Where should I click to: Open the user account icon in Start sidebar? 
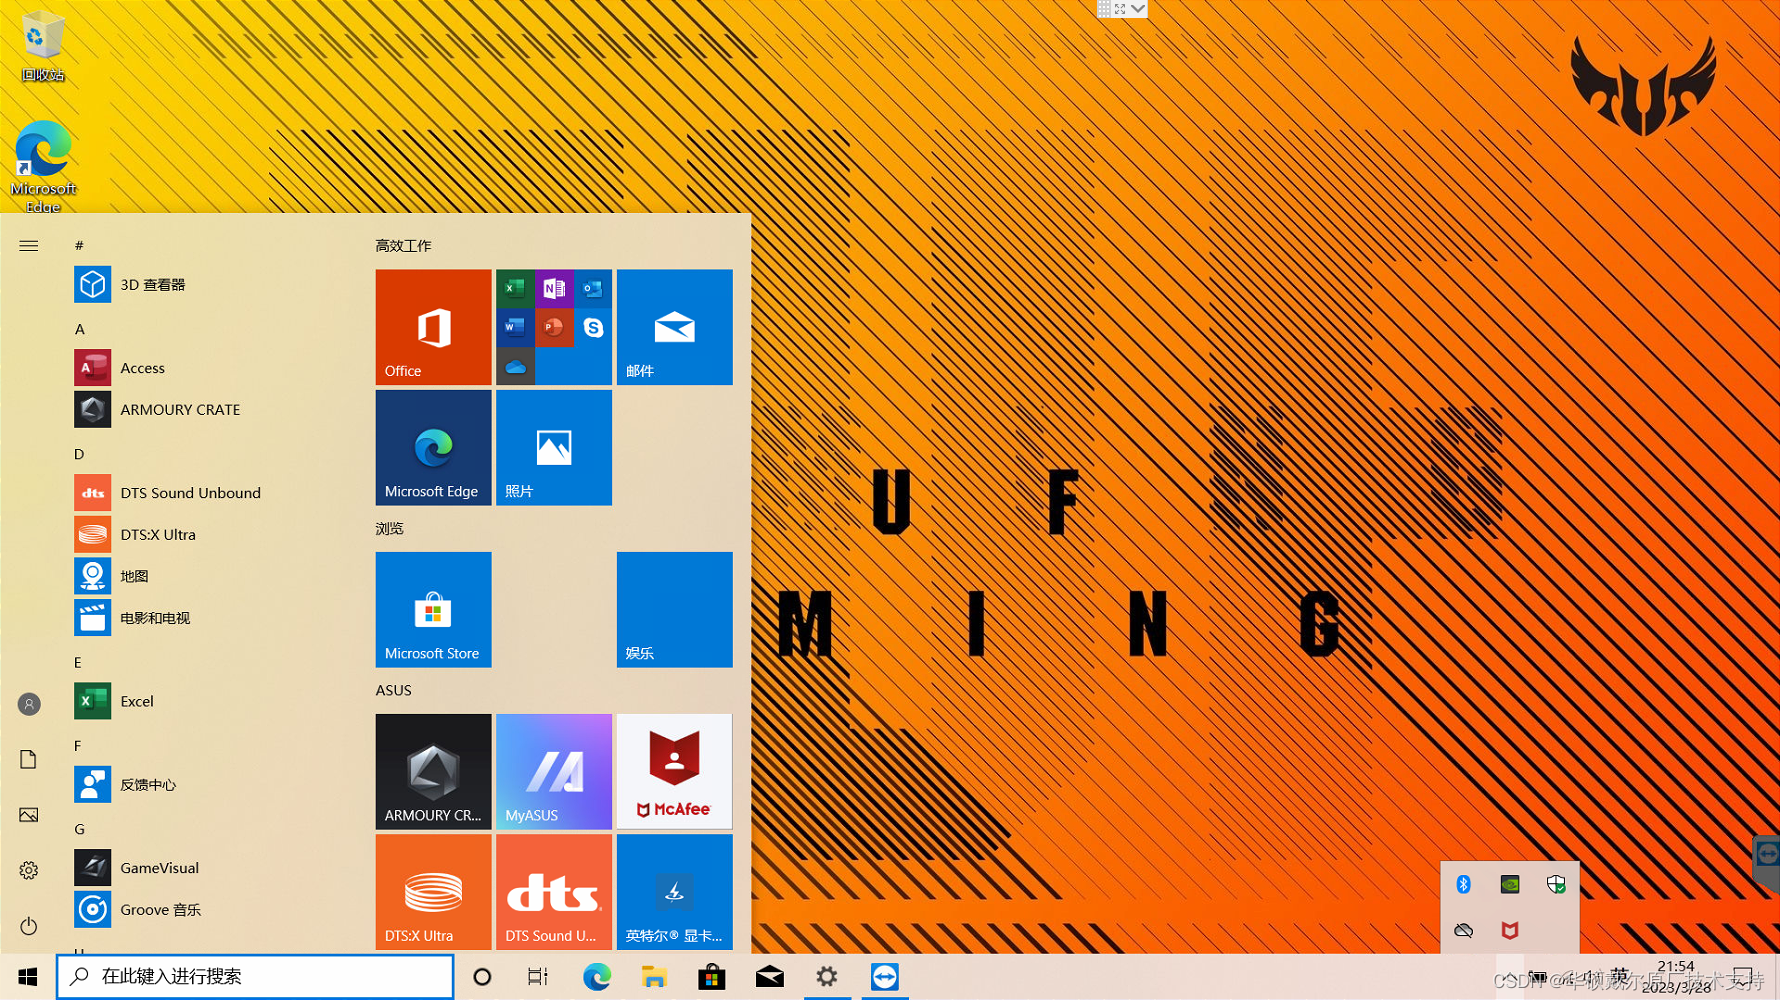click(x=29, y=705)
